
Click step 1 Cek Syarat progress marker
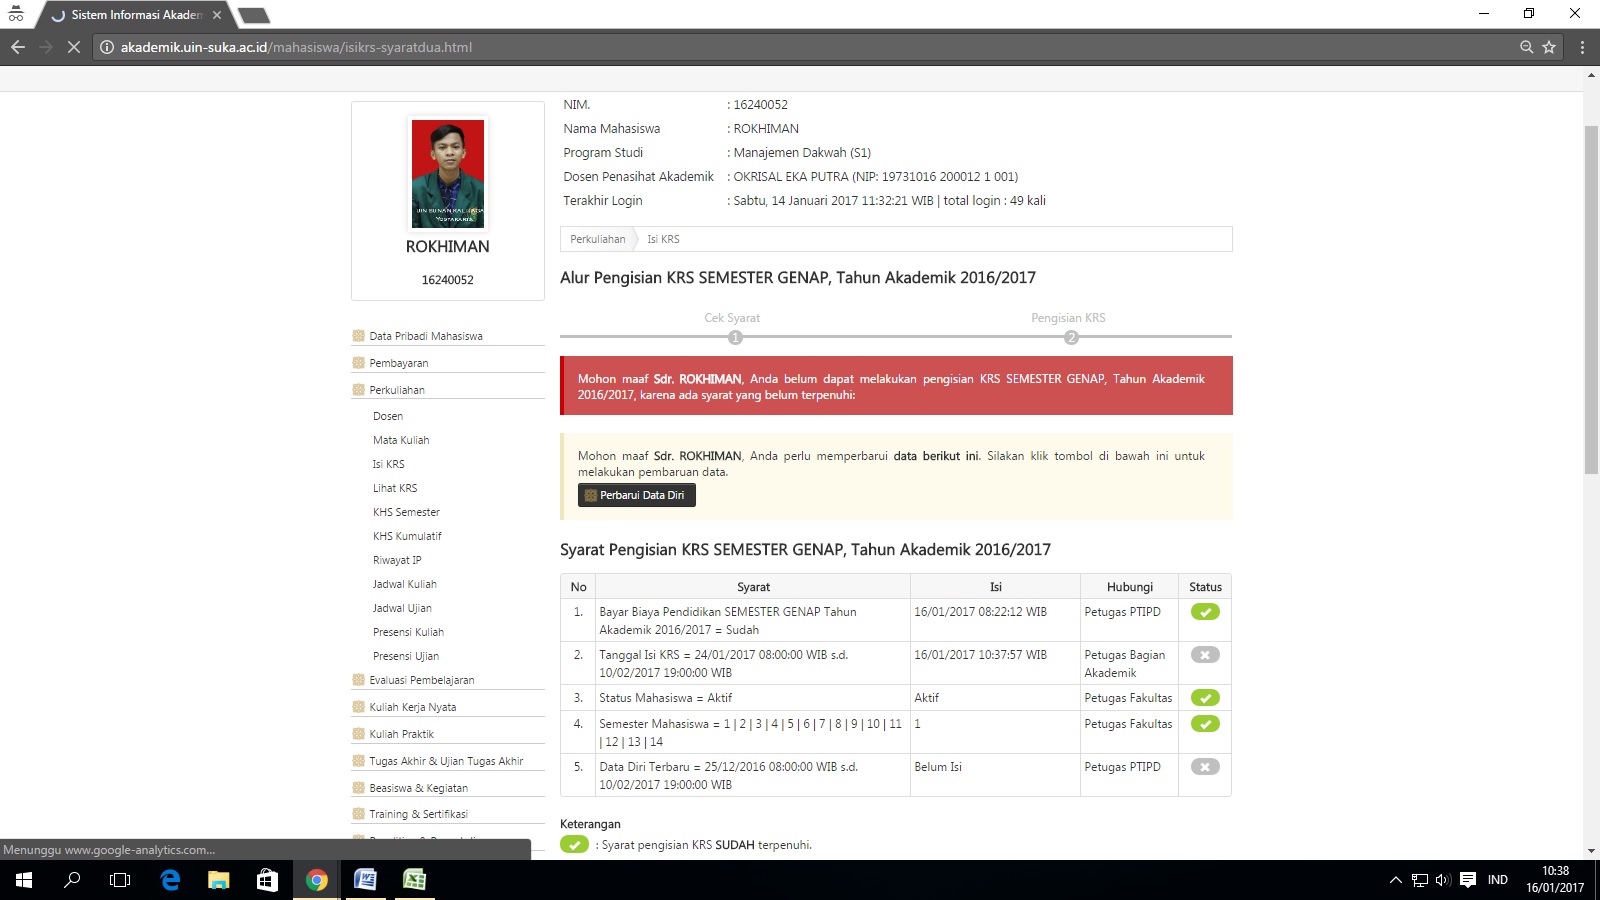735,337
